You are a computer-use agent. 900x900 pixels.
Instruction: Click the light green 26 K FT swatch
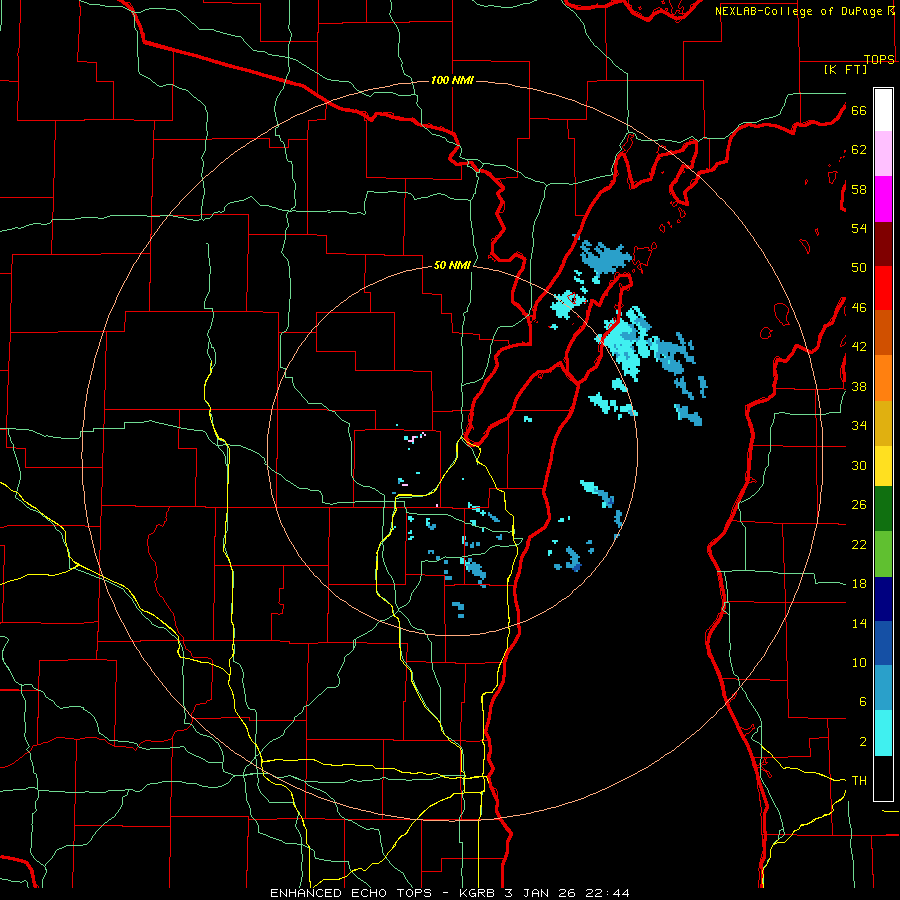tap(883, 554)
